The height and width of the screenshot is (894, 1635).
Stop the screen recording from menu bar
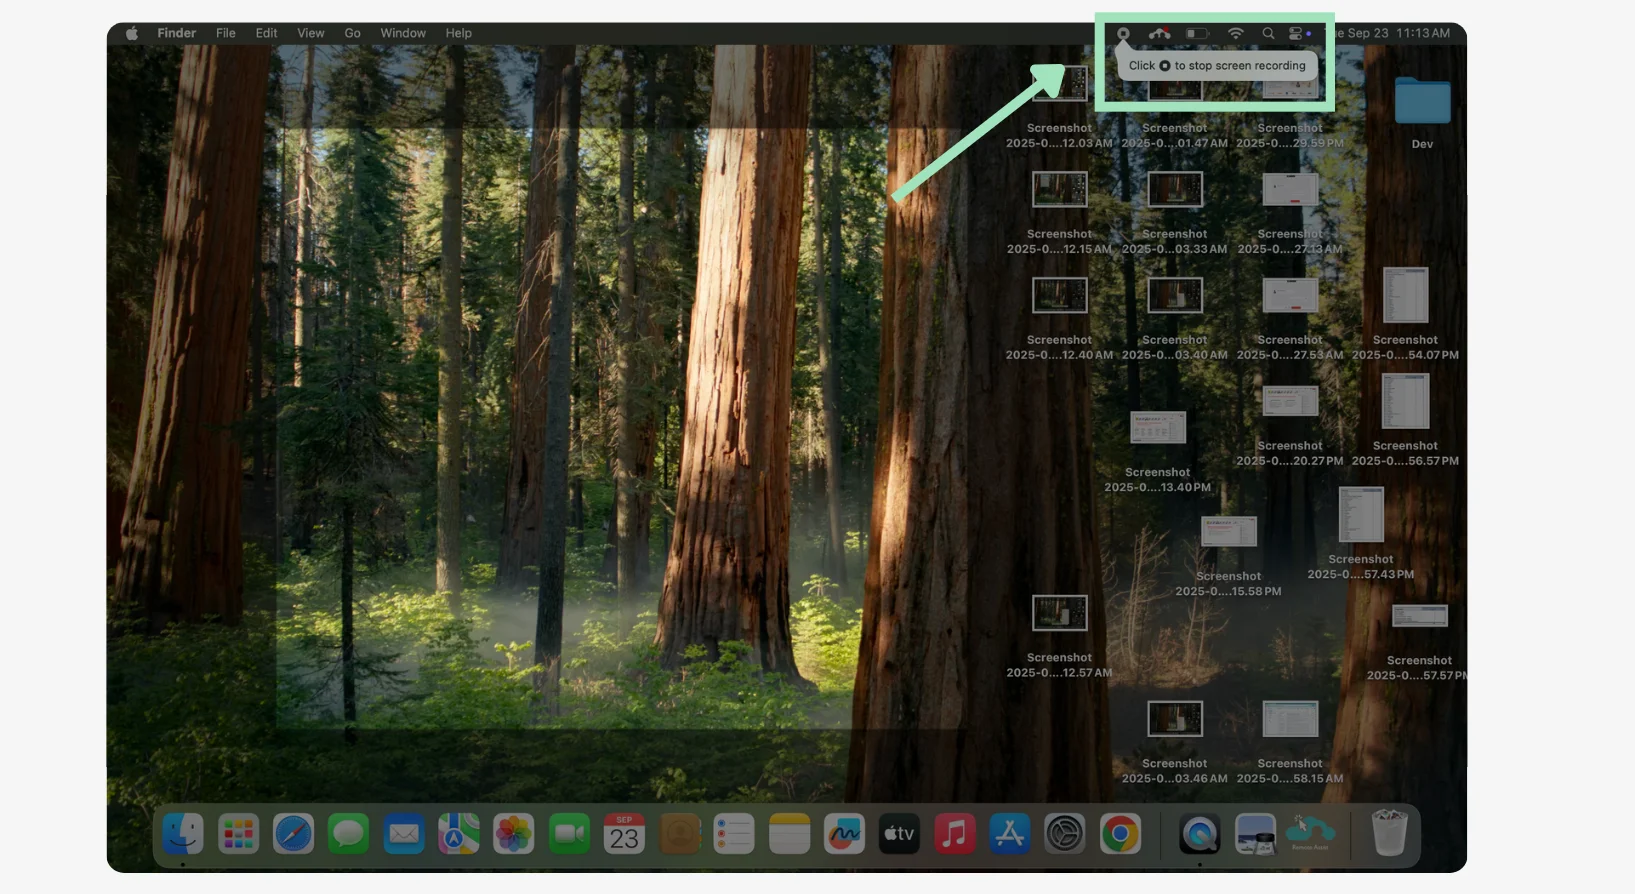[1123, 34]
